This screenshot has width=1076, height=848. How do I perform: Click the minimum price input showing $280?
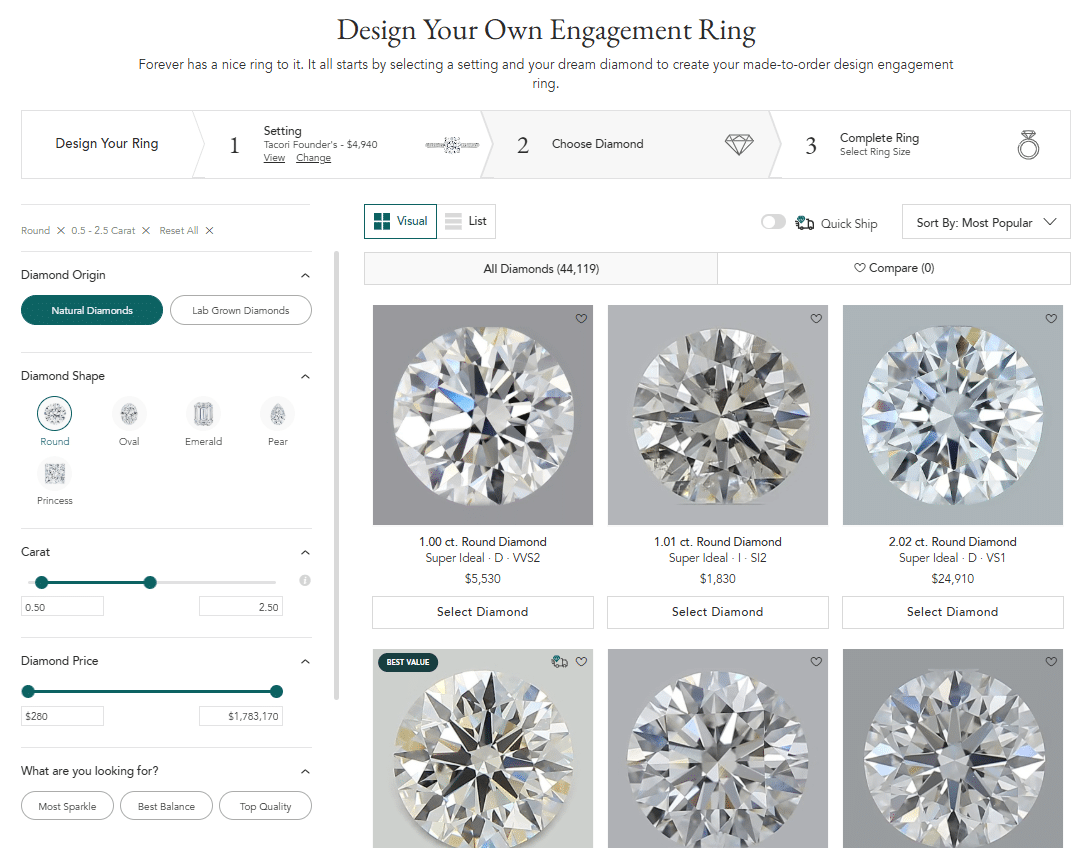(62, 715)
